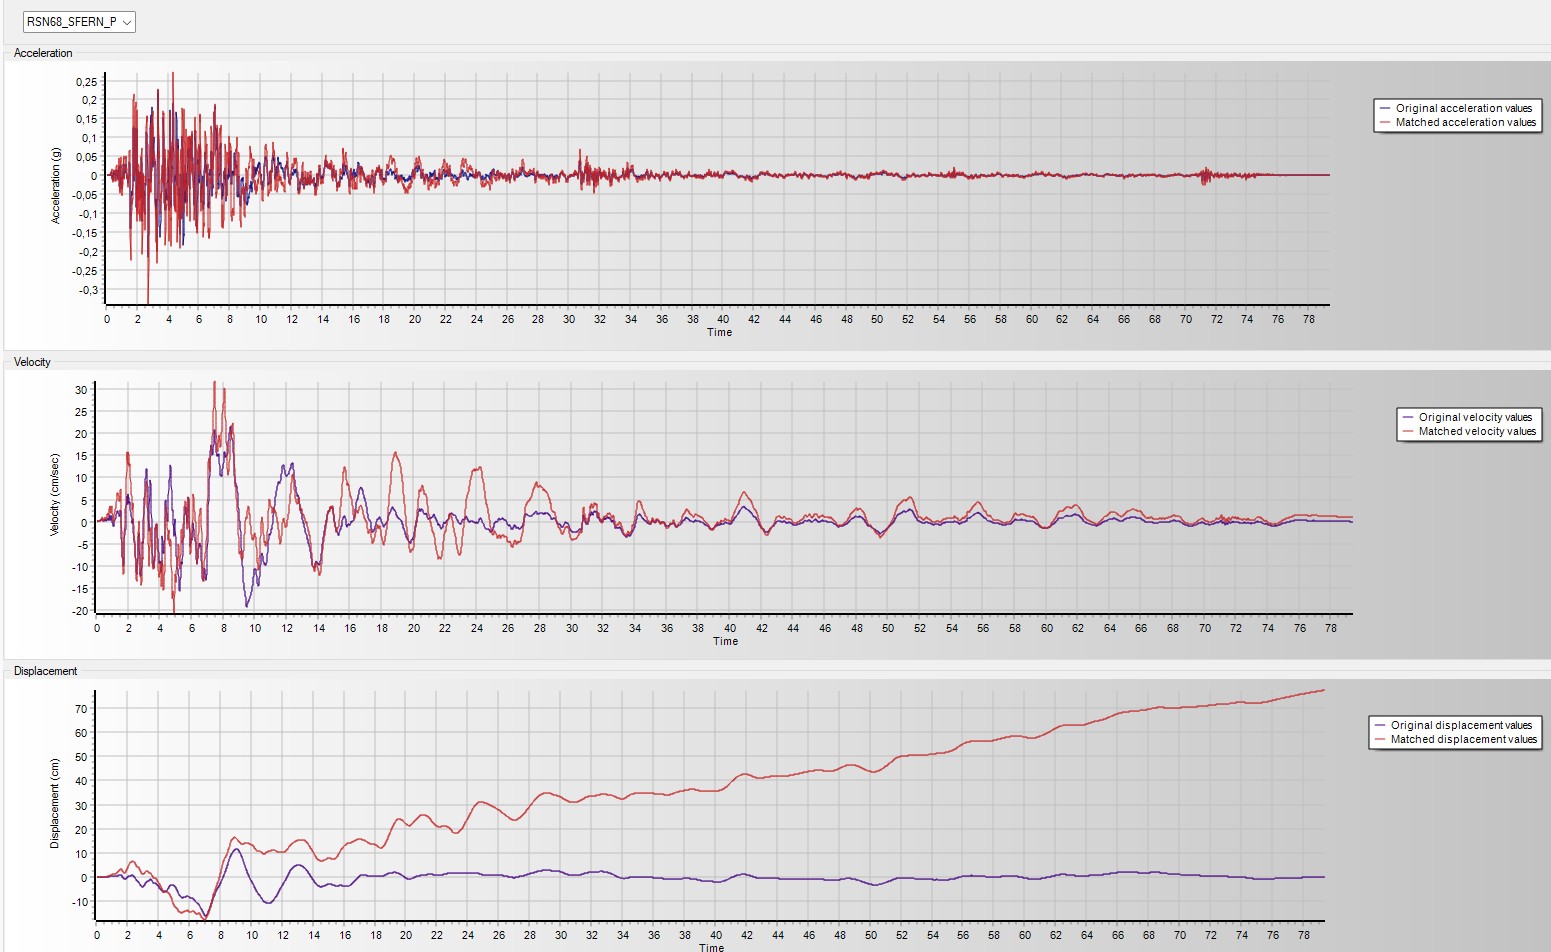Click the 'Acceleration (g)' vertical axis title
The width and height of the screenshot is (1551, 952).
56,186
